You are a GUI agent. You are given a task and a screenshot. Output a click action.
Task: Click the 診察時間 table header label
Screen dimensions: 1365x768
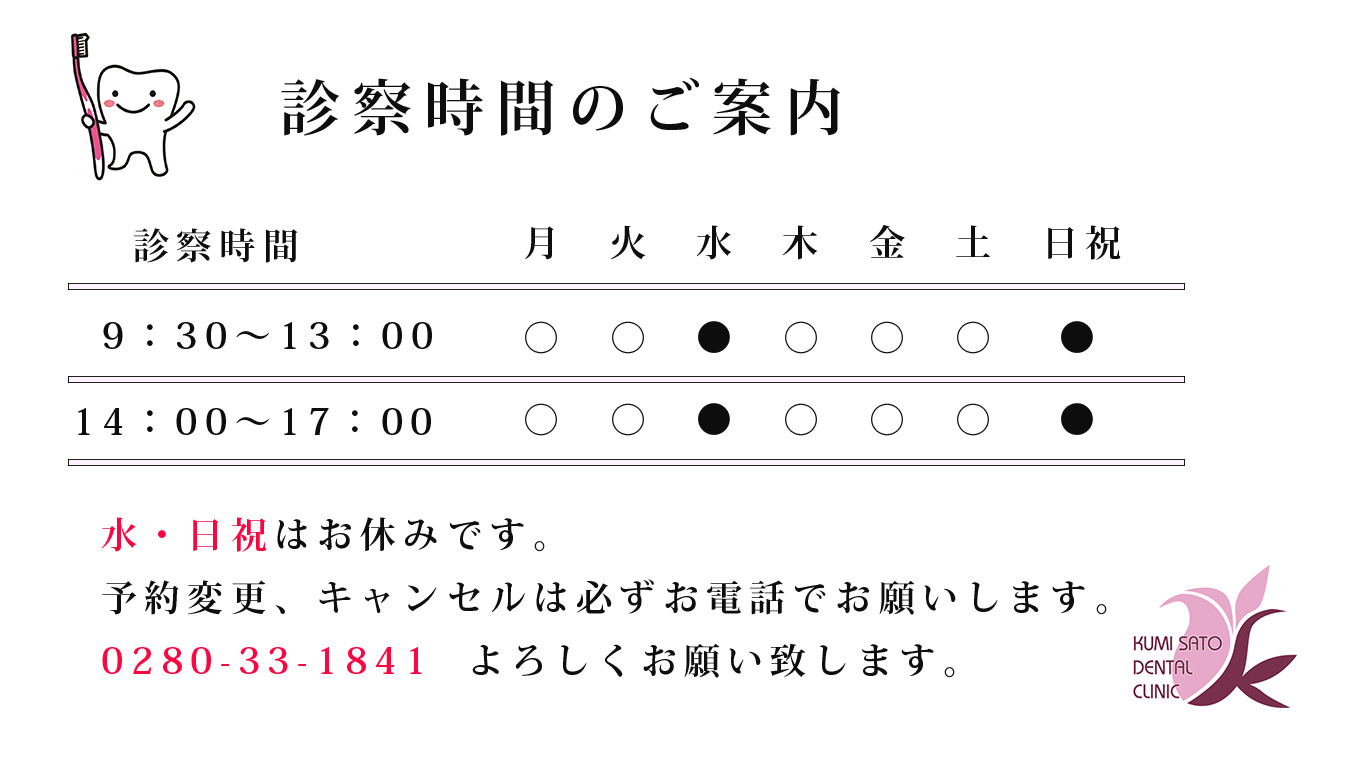click(x=217, y=245)
